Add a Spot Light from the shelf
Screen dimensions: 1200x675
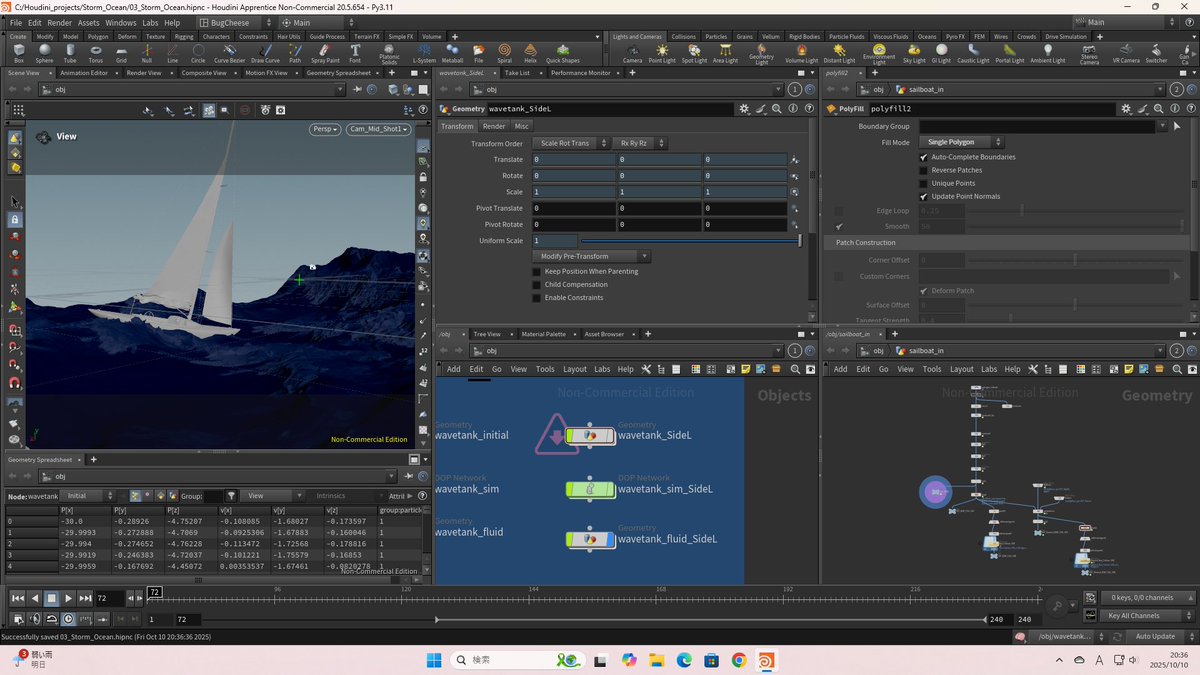pos(693,52)
